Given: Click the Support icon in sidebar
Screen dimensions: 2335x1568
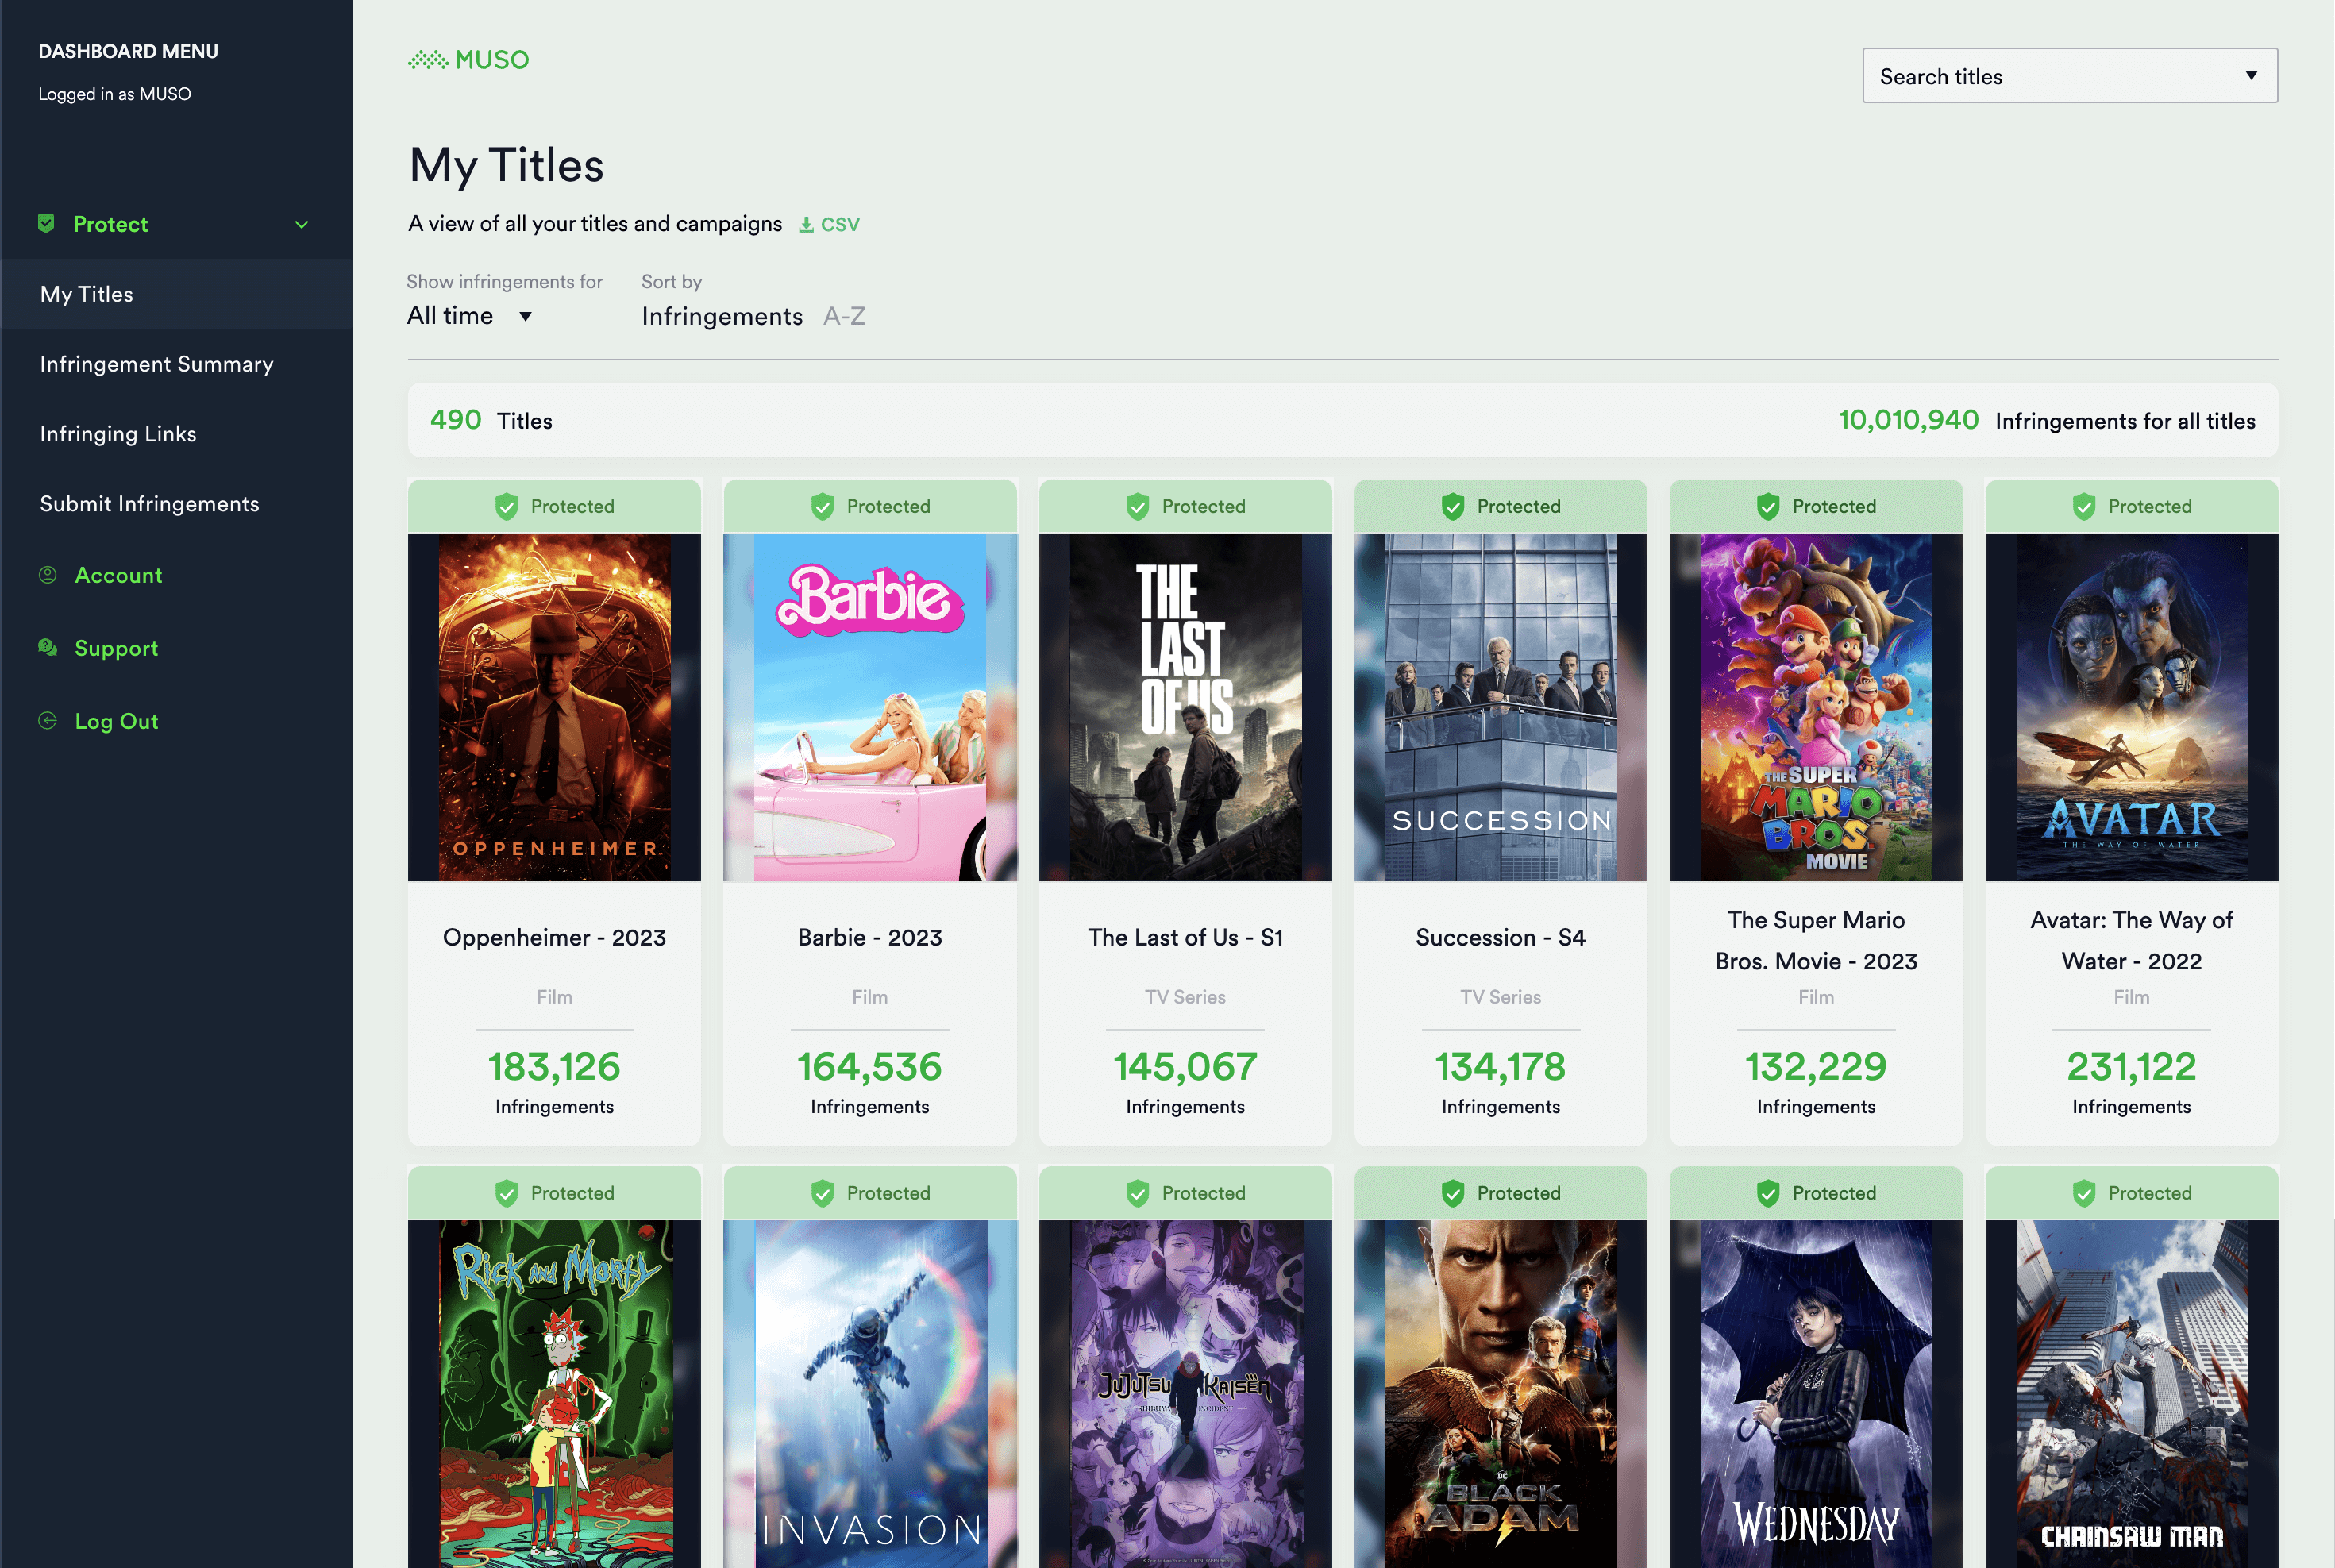Looking at the screenshot, I should pos(49,648).
